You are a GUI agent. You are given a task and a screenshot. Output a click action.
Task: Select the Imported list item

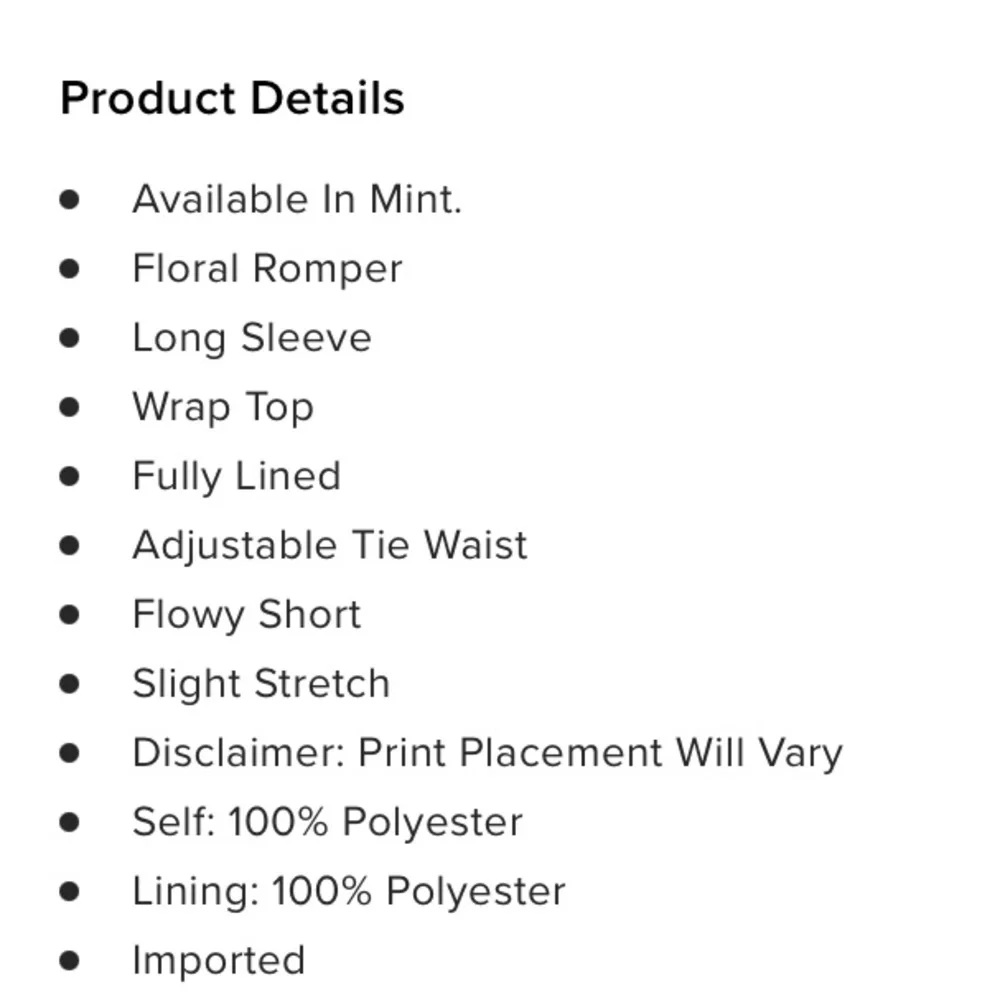[218, 960]
